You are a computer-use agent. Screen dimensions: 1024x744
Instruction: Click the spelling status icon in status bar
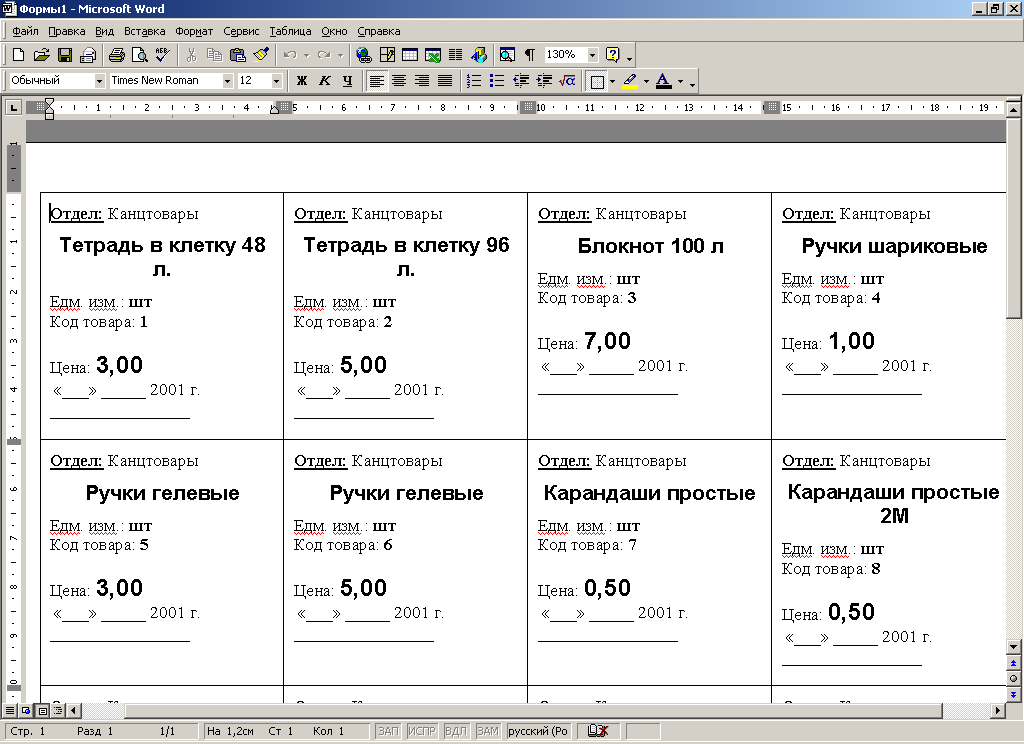point(598,731)
